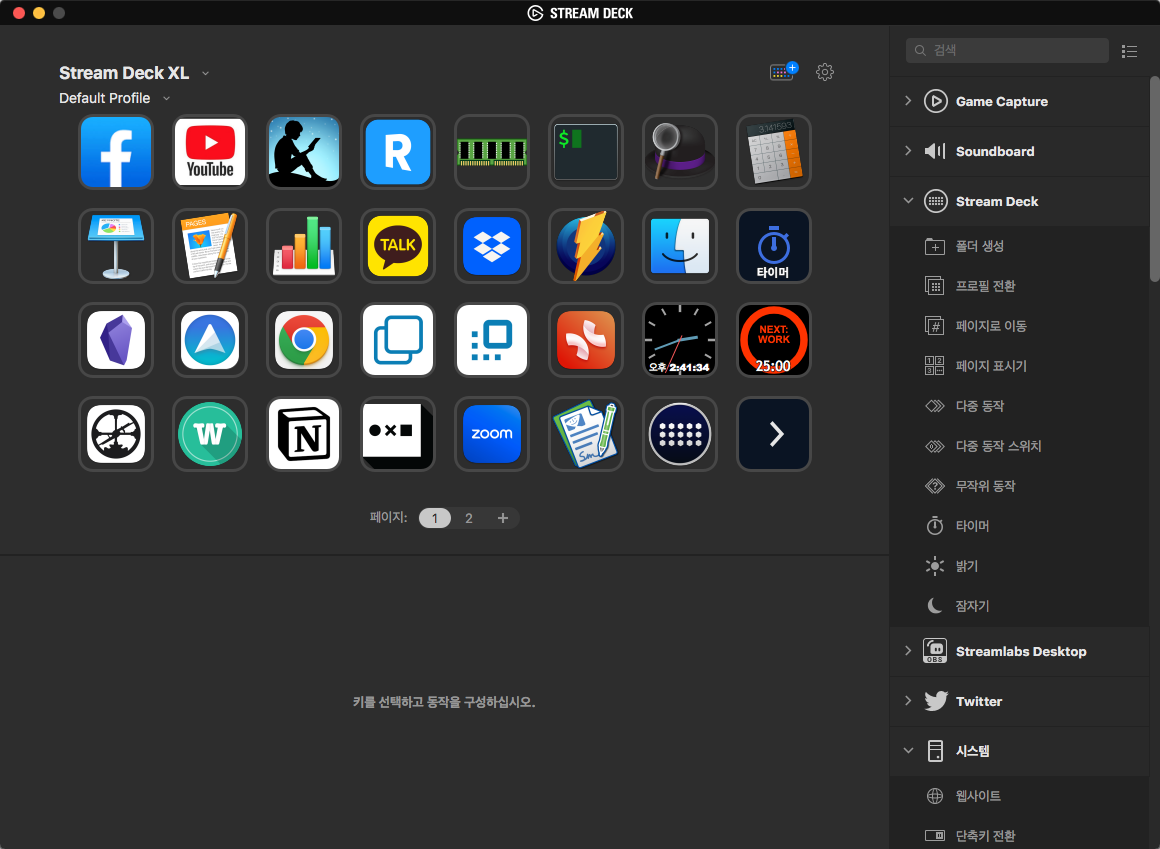Image resolution: width=1160 pixels, height=849 pixels.
Task: Choose the 페이지 표시기 action
Action: pos(1020,366)
